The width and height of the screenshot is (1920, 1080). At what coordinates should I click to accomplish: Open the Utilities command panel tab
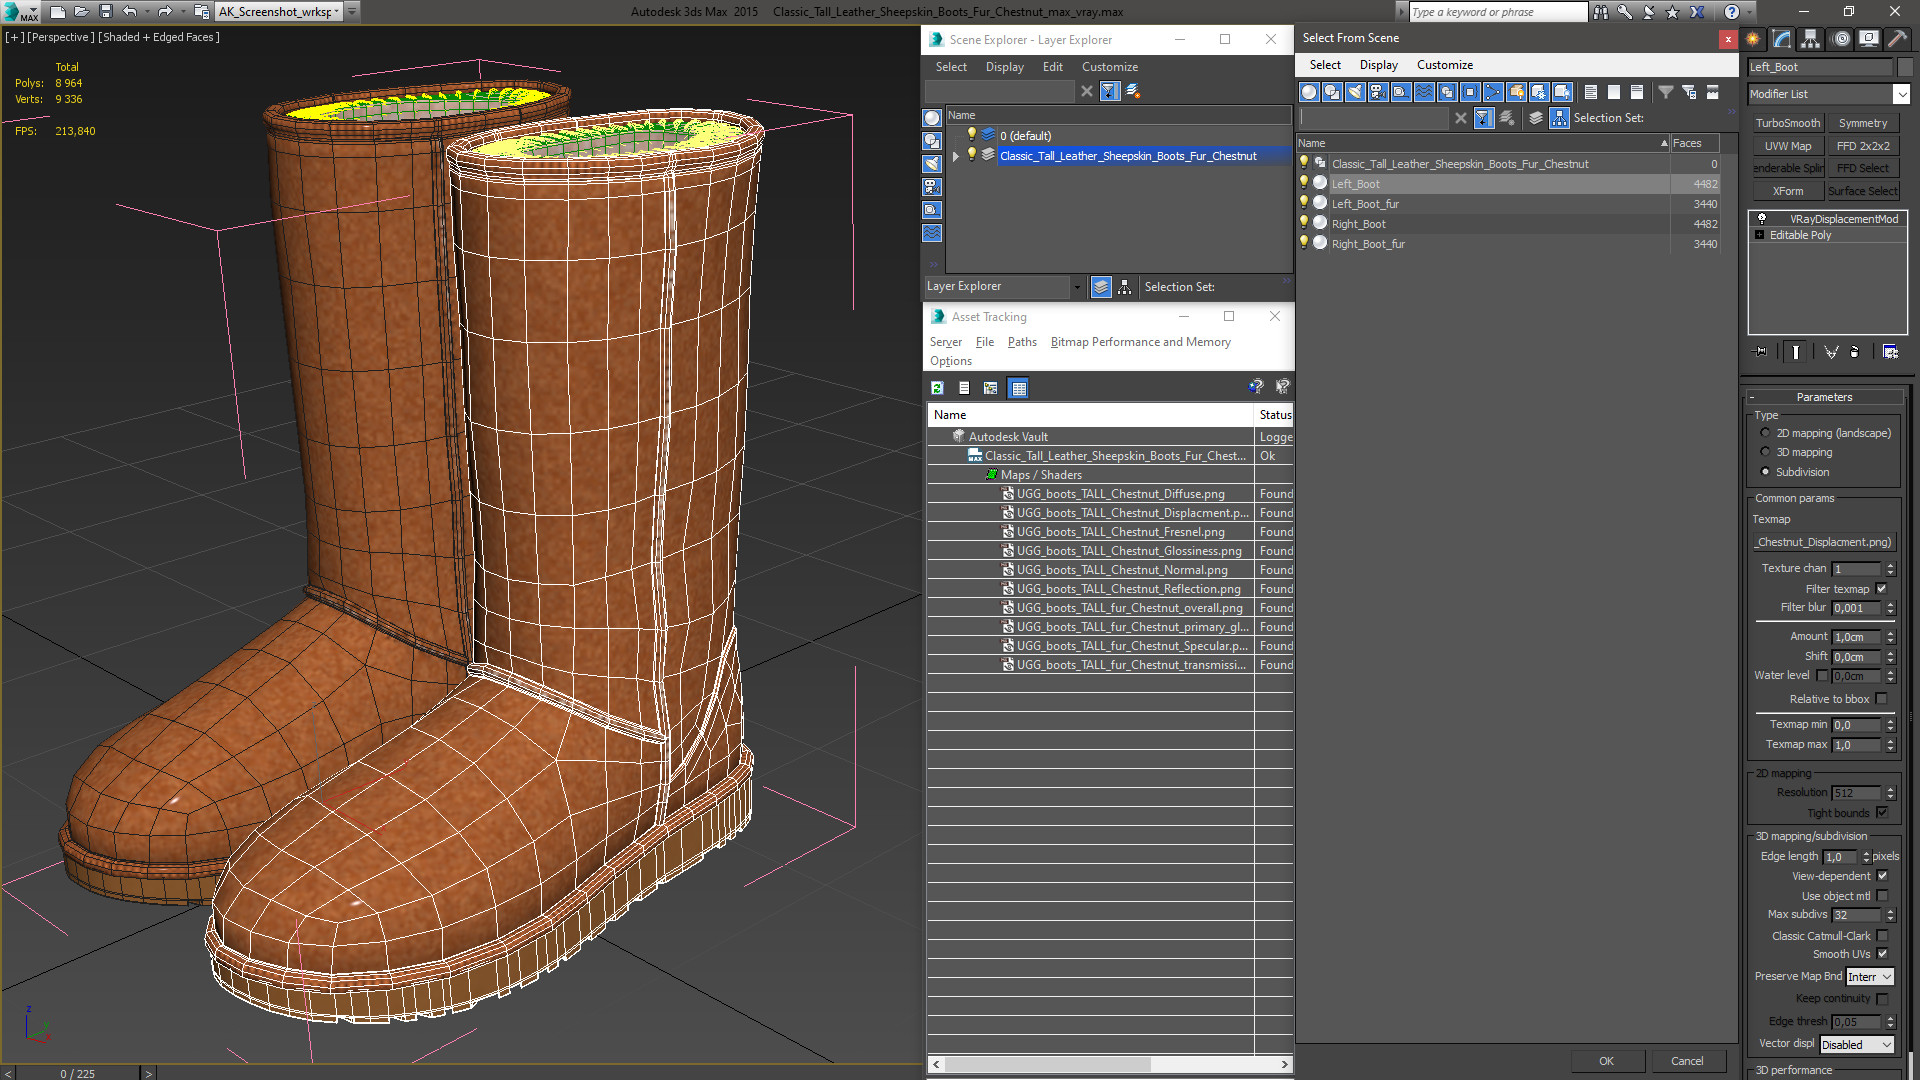1897,39
